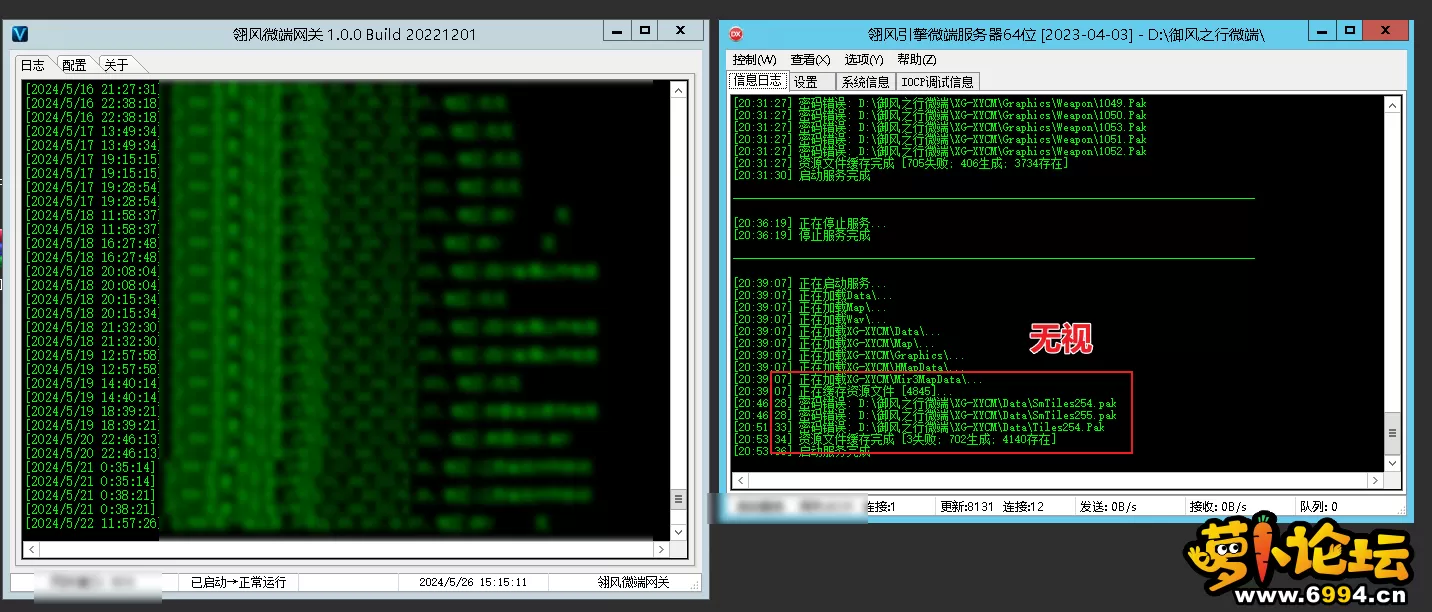
Task: Open the 控制(W) menu
Action: 754,60
